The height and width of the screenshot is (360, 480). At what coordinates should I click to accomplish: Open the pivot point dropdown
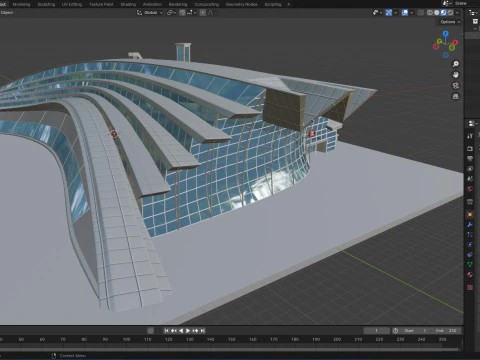[x=171, y=13]
